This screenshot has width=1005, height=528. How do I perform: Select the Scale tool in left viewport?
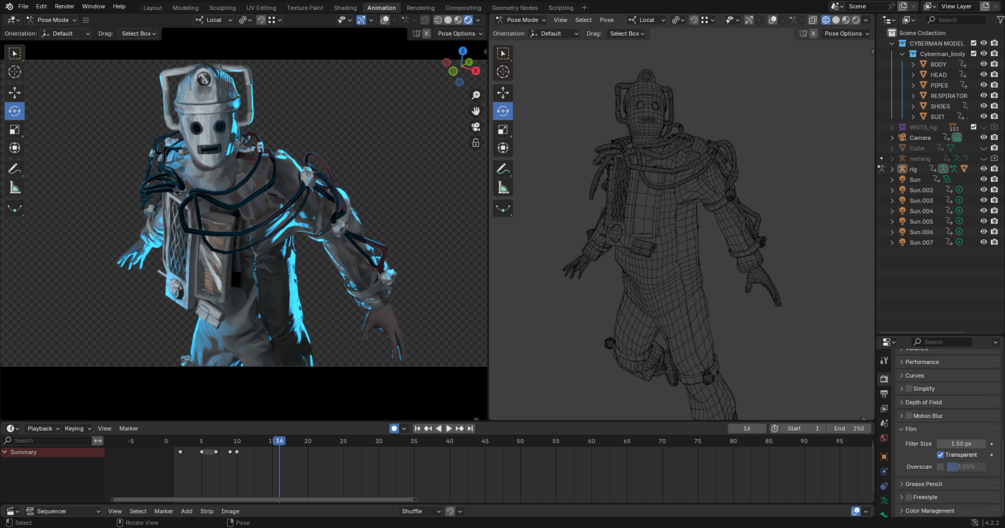click(x=15, y=130)
